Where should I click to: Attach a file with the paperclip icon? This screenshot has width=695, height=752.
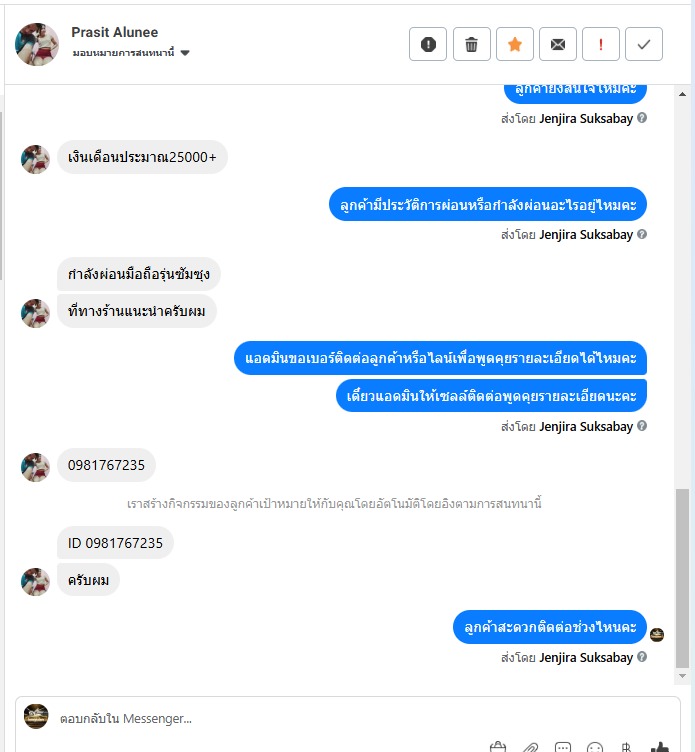(530, 747)
